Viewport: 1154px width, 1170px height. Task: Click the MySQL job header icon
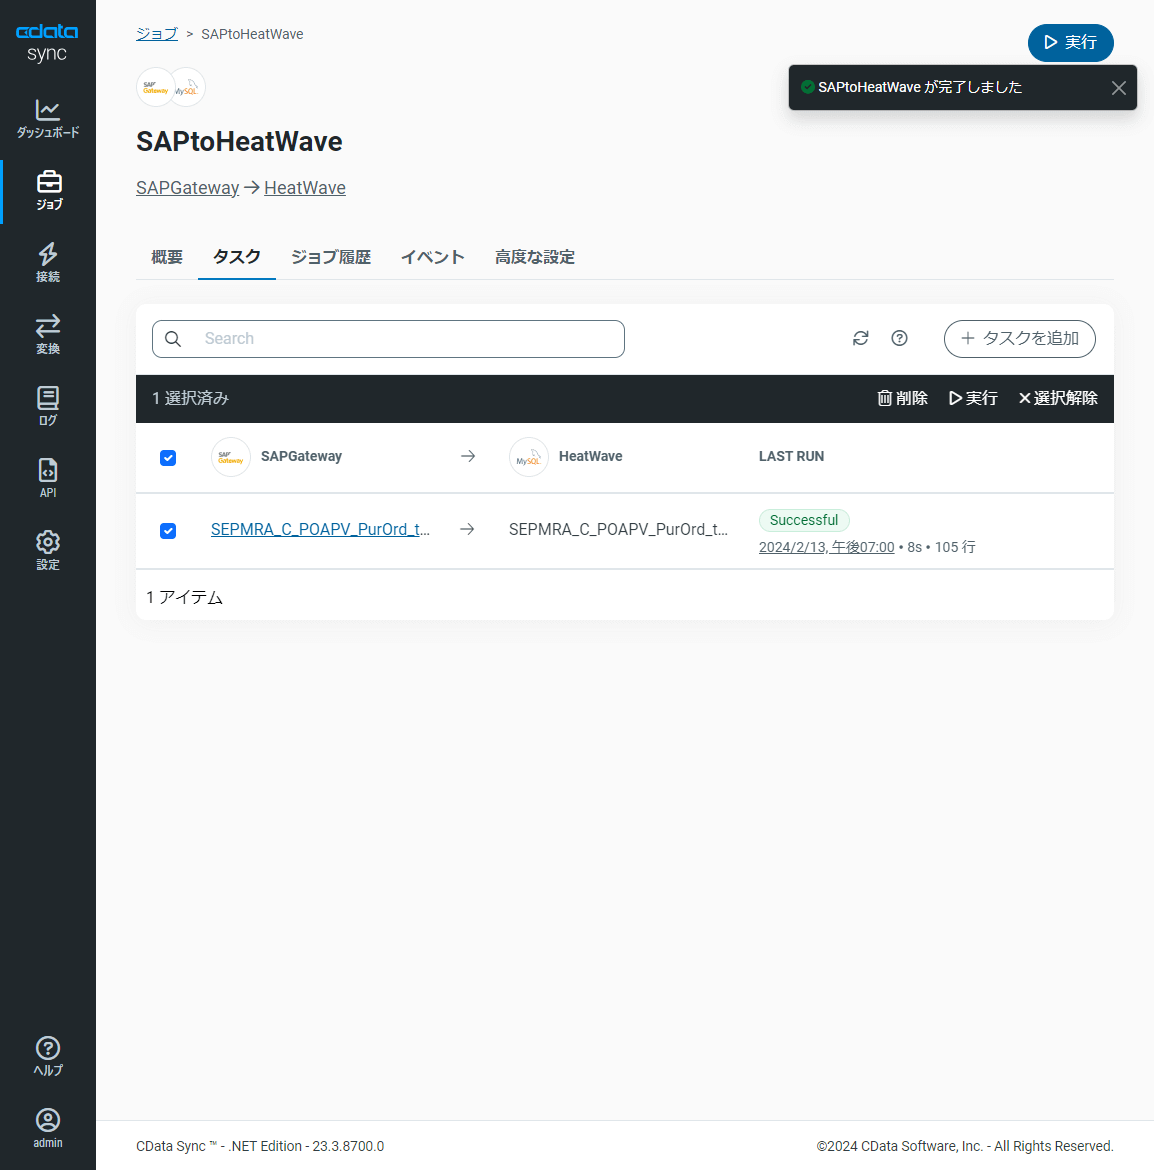(187, 87)
